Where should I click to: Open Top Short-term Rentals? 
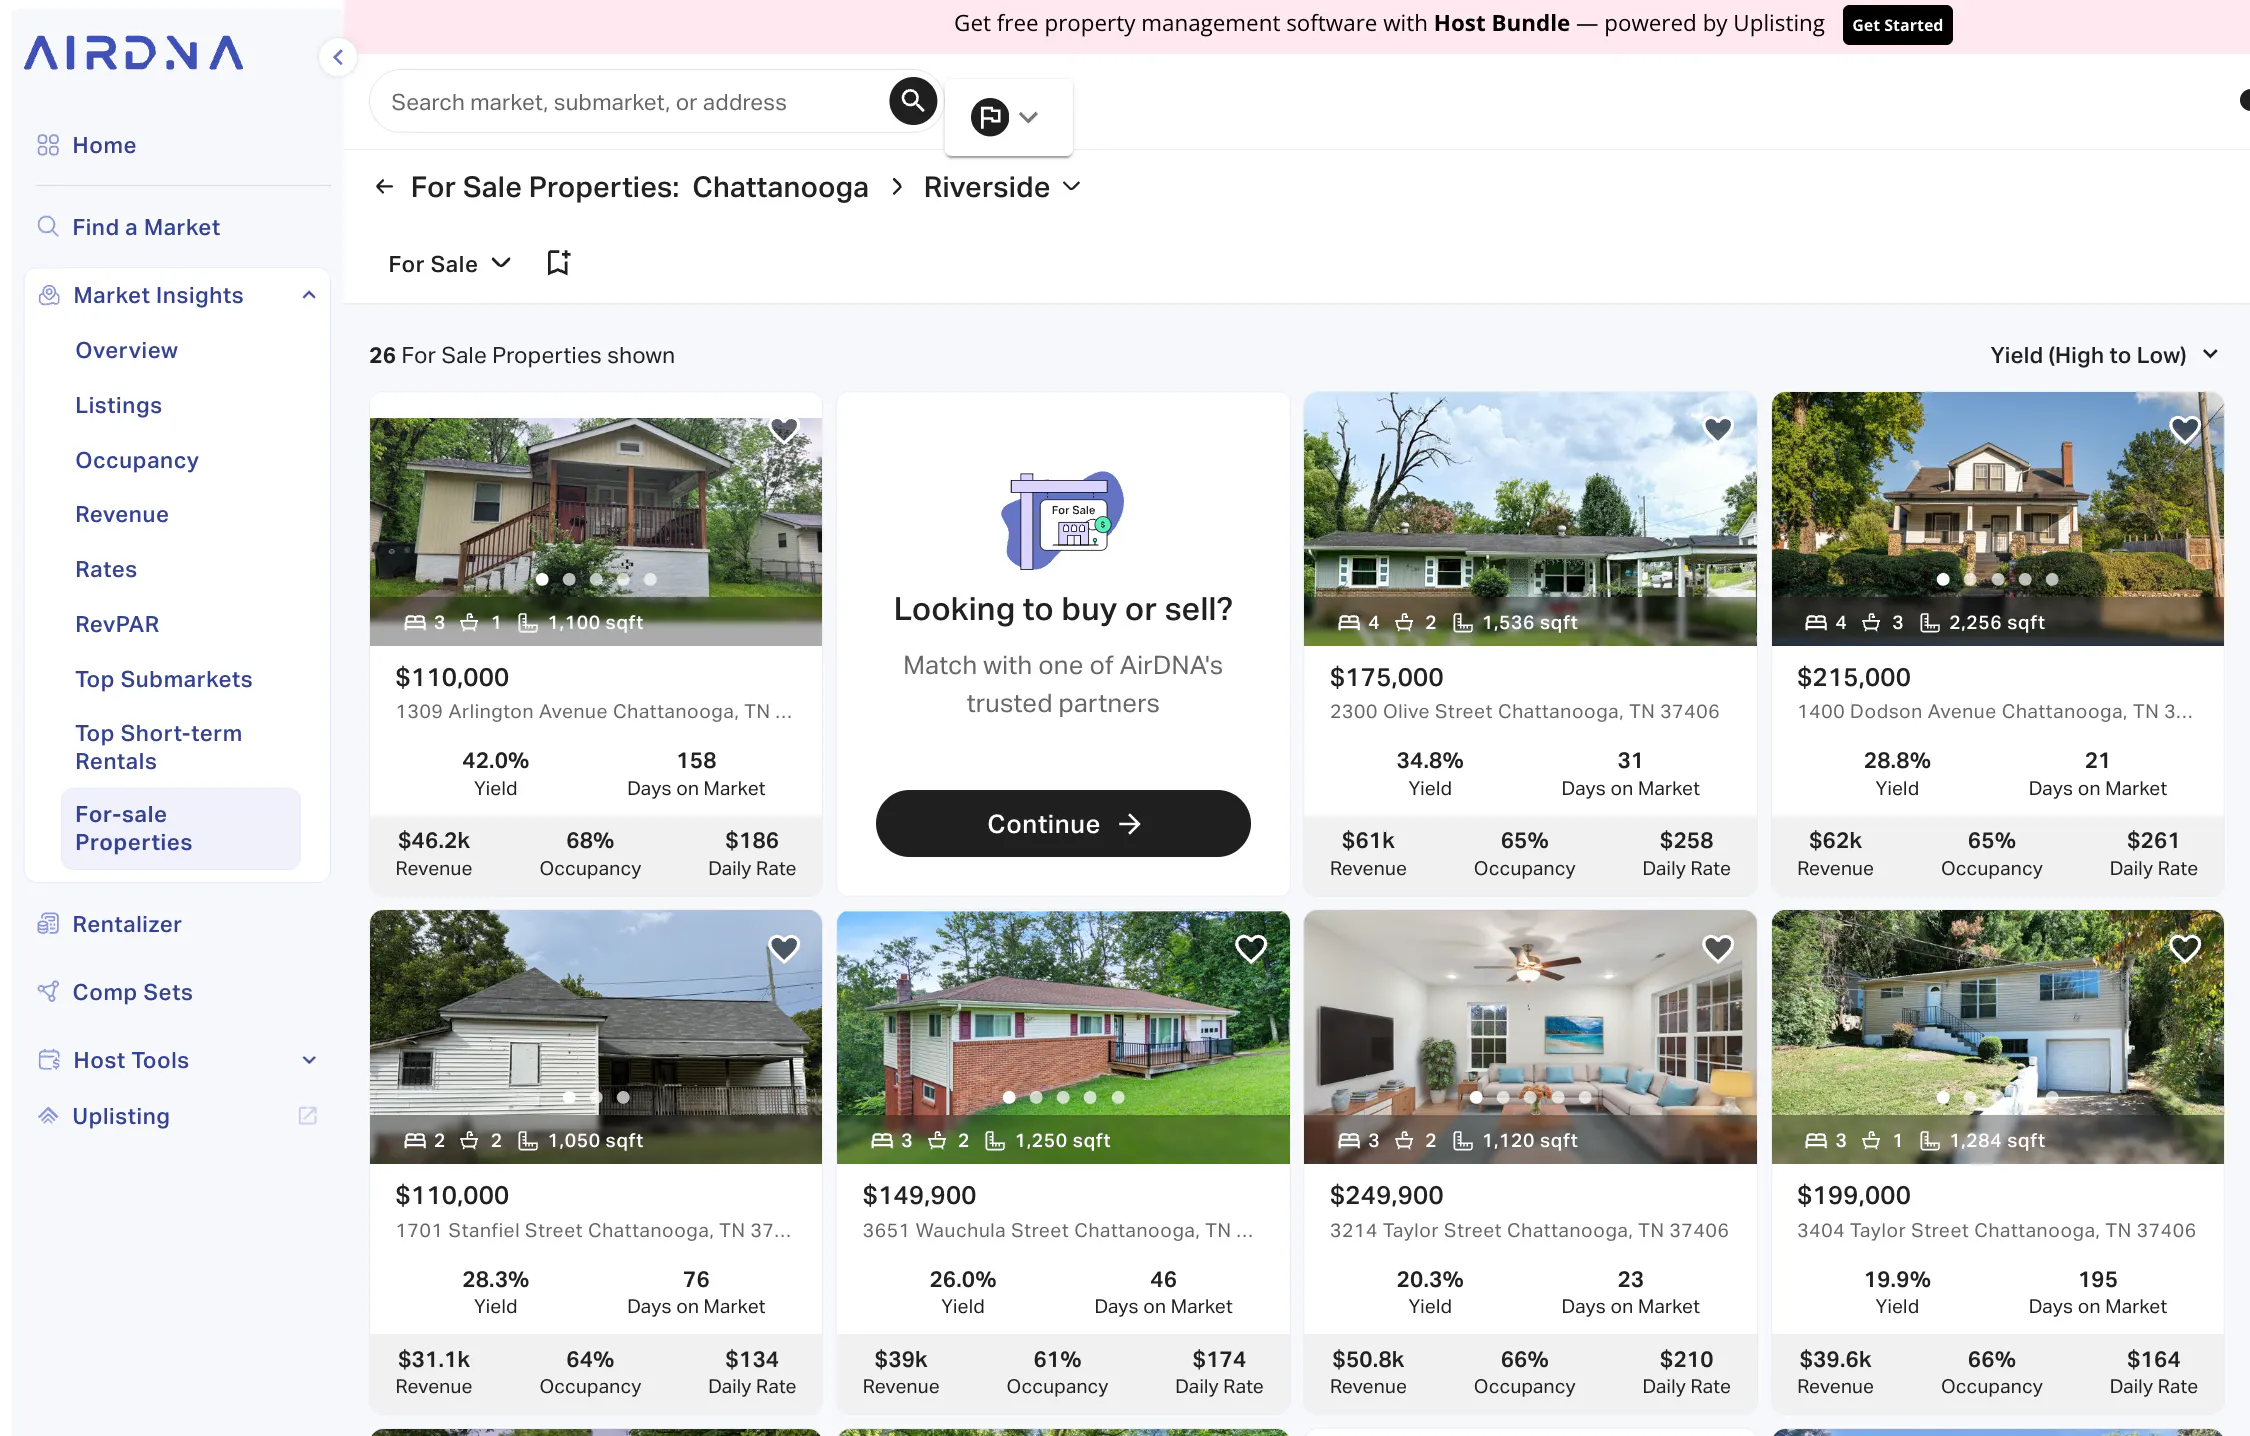click(158, 747)
